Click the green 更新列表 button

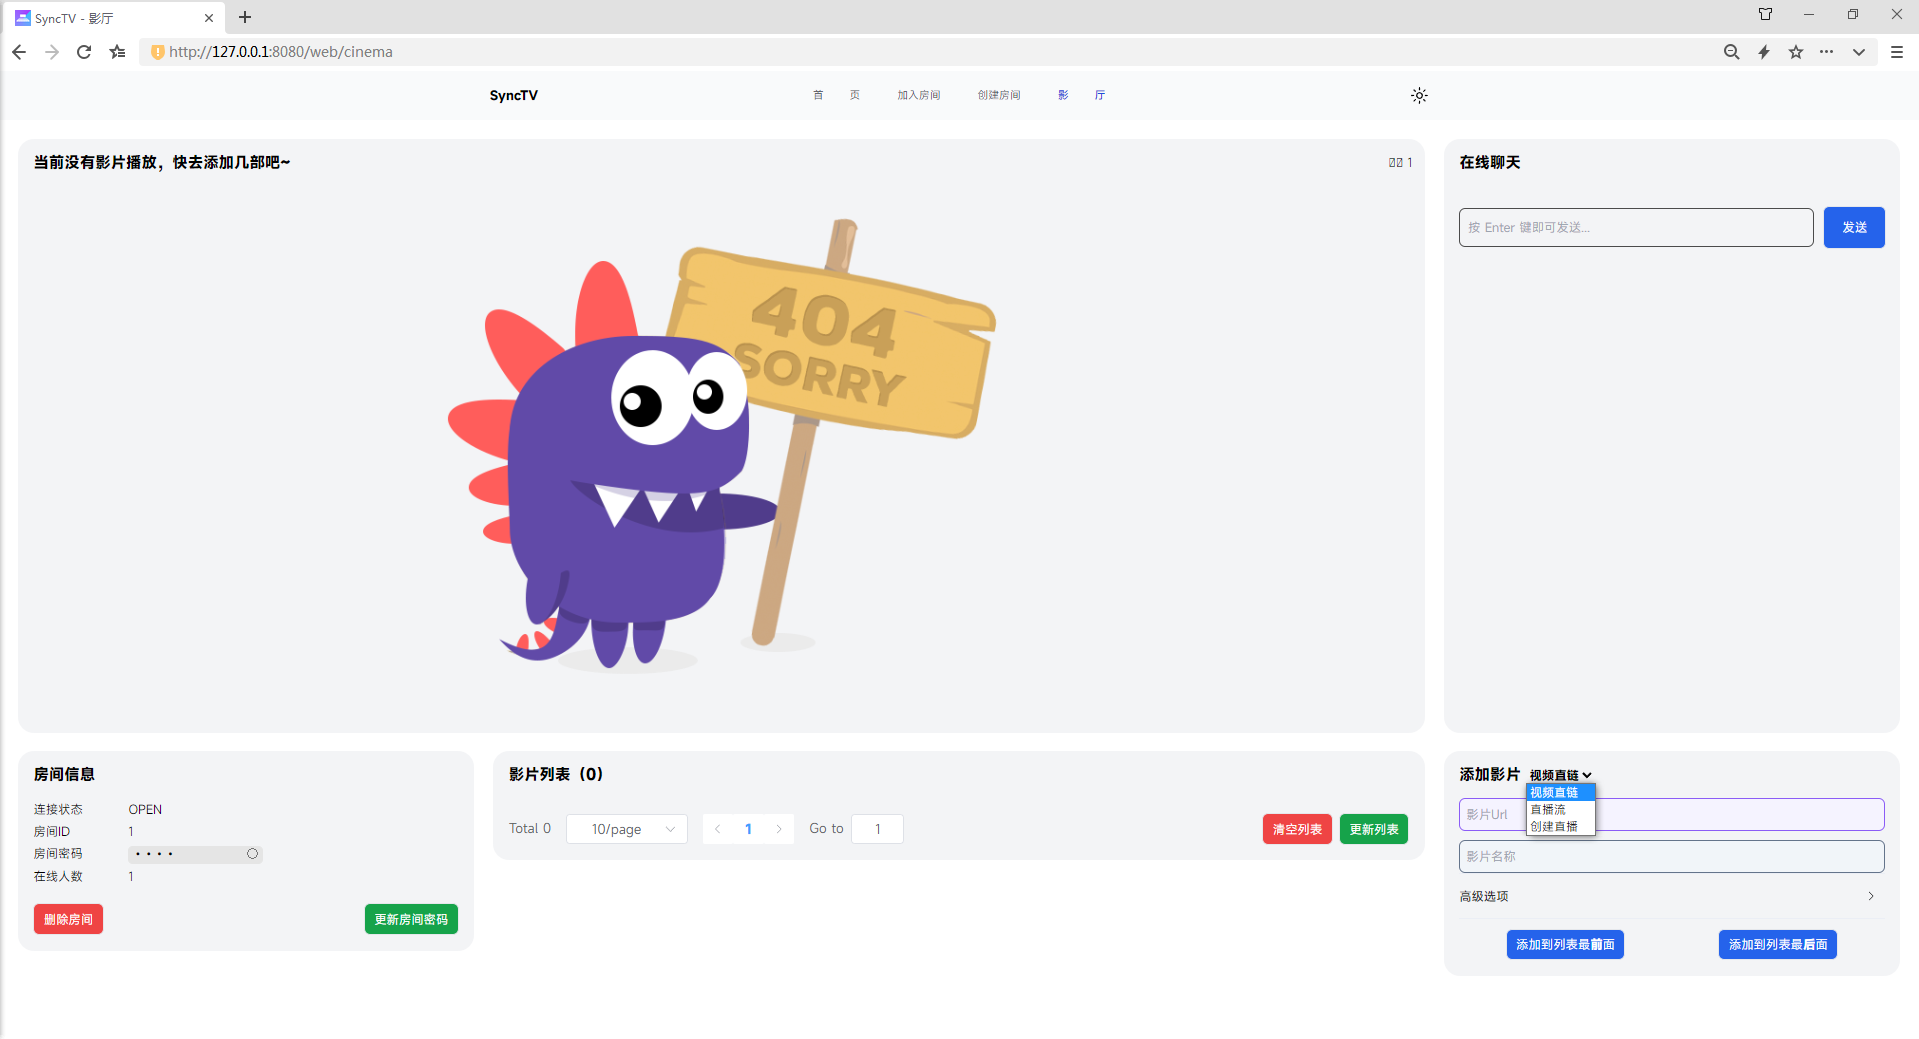coord(1373,829)
